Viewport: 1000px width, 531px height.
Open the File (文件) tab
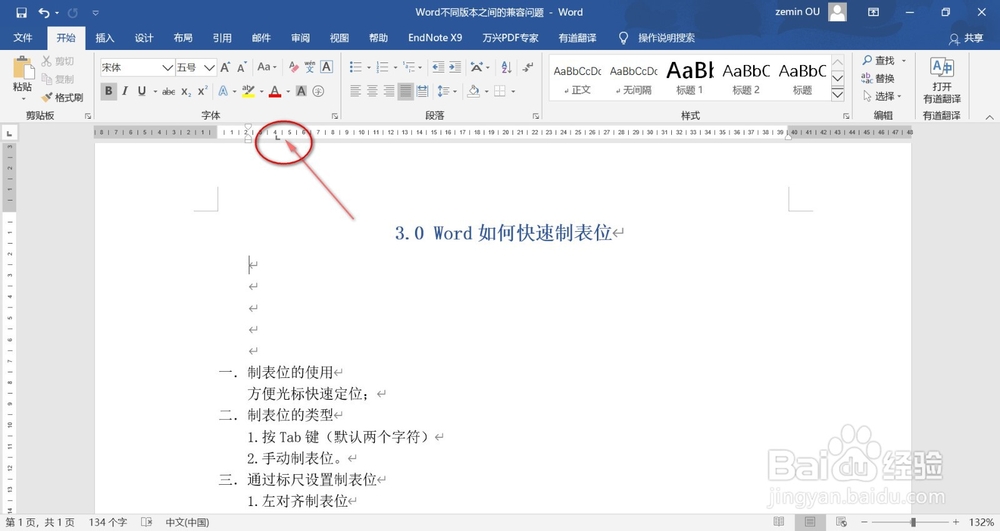click(x=23, y=38)
